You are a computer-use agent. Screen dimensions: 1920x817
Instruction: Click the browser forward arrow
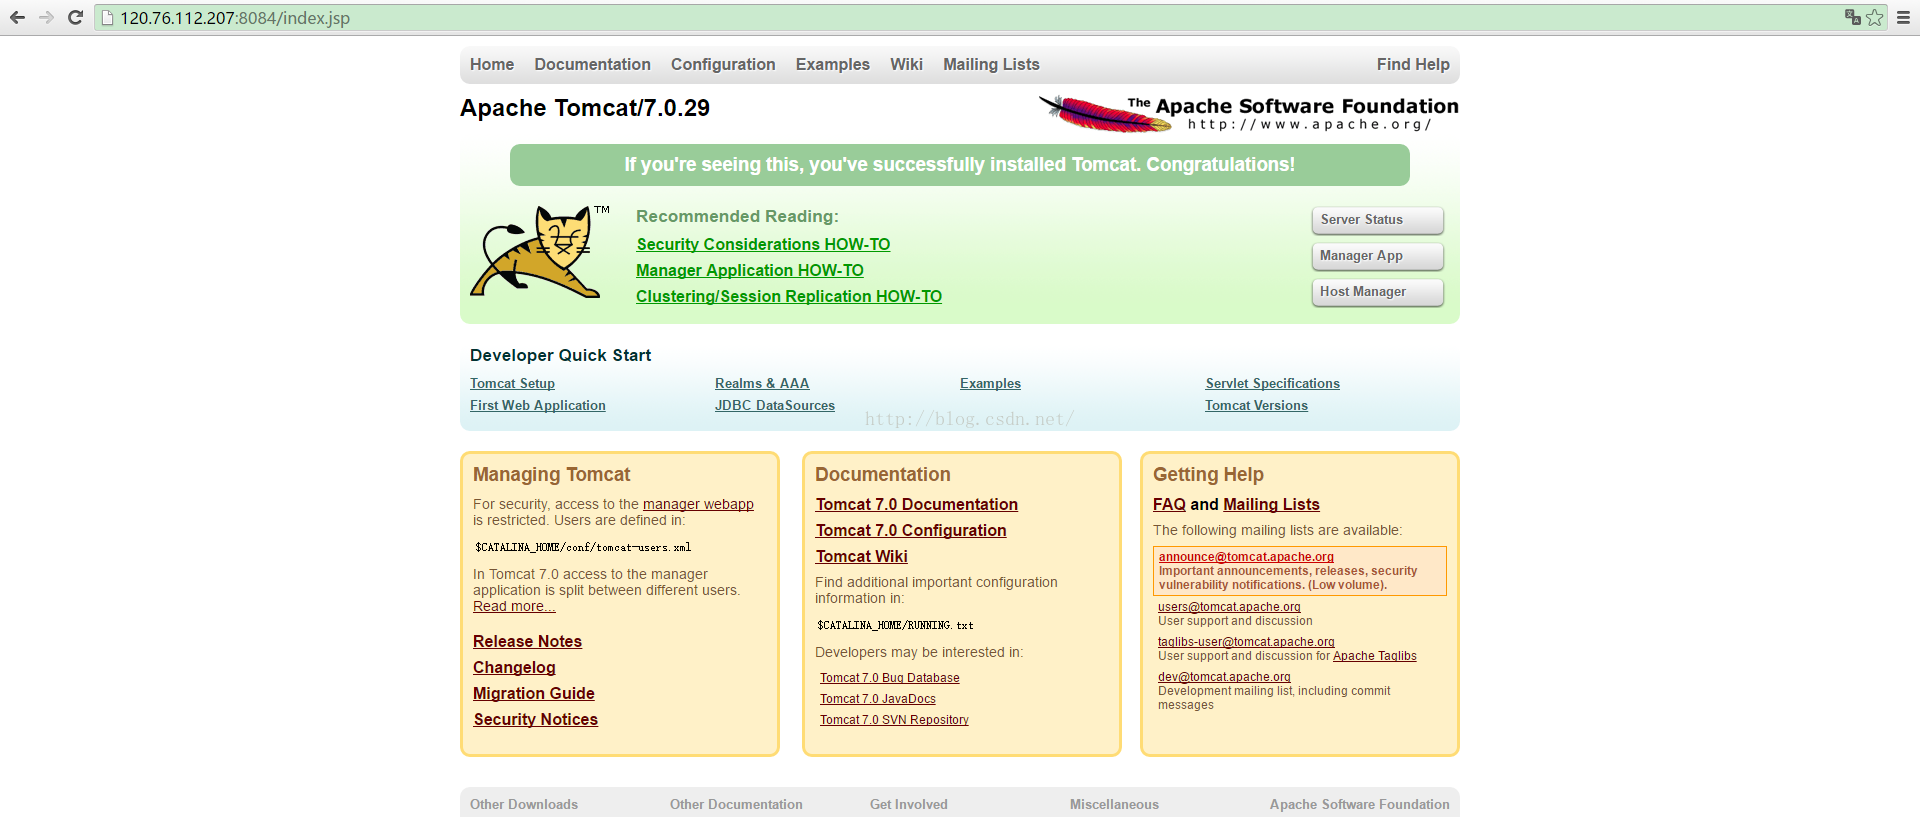46,17
